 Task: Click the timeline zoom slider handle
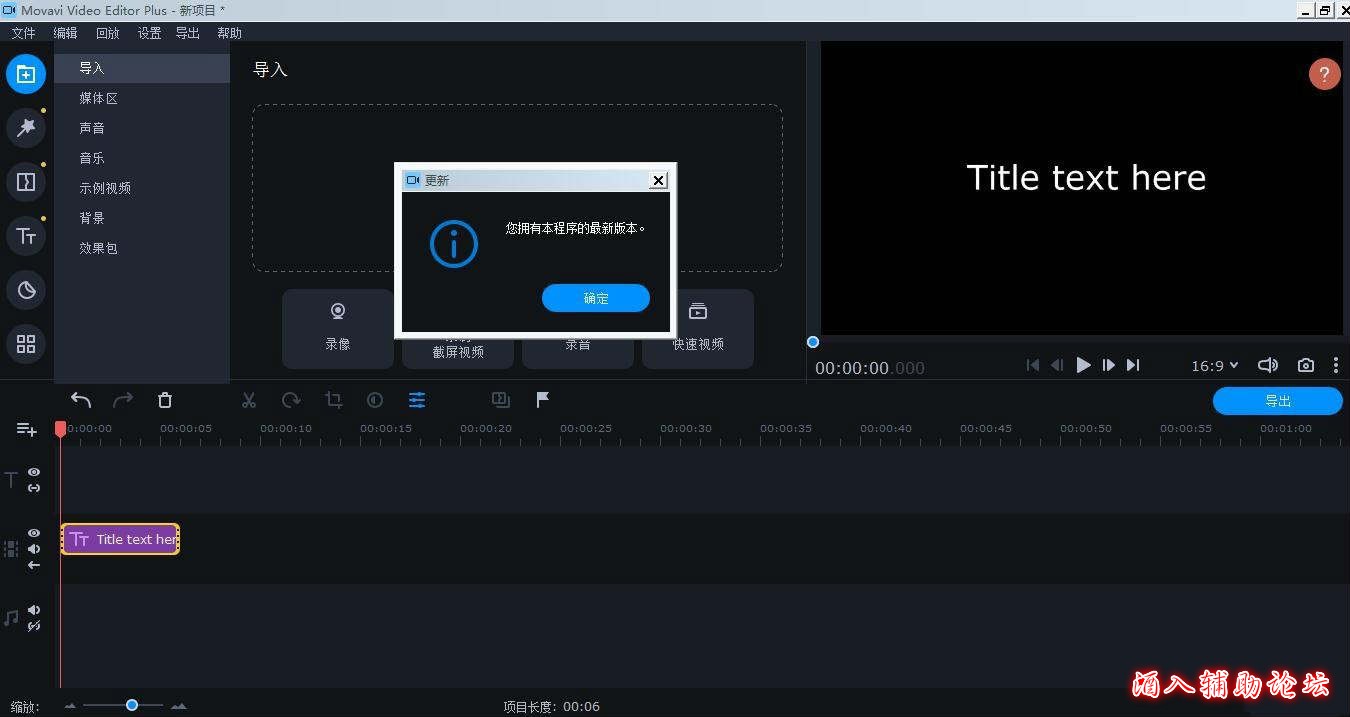tap(131, 705)
